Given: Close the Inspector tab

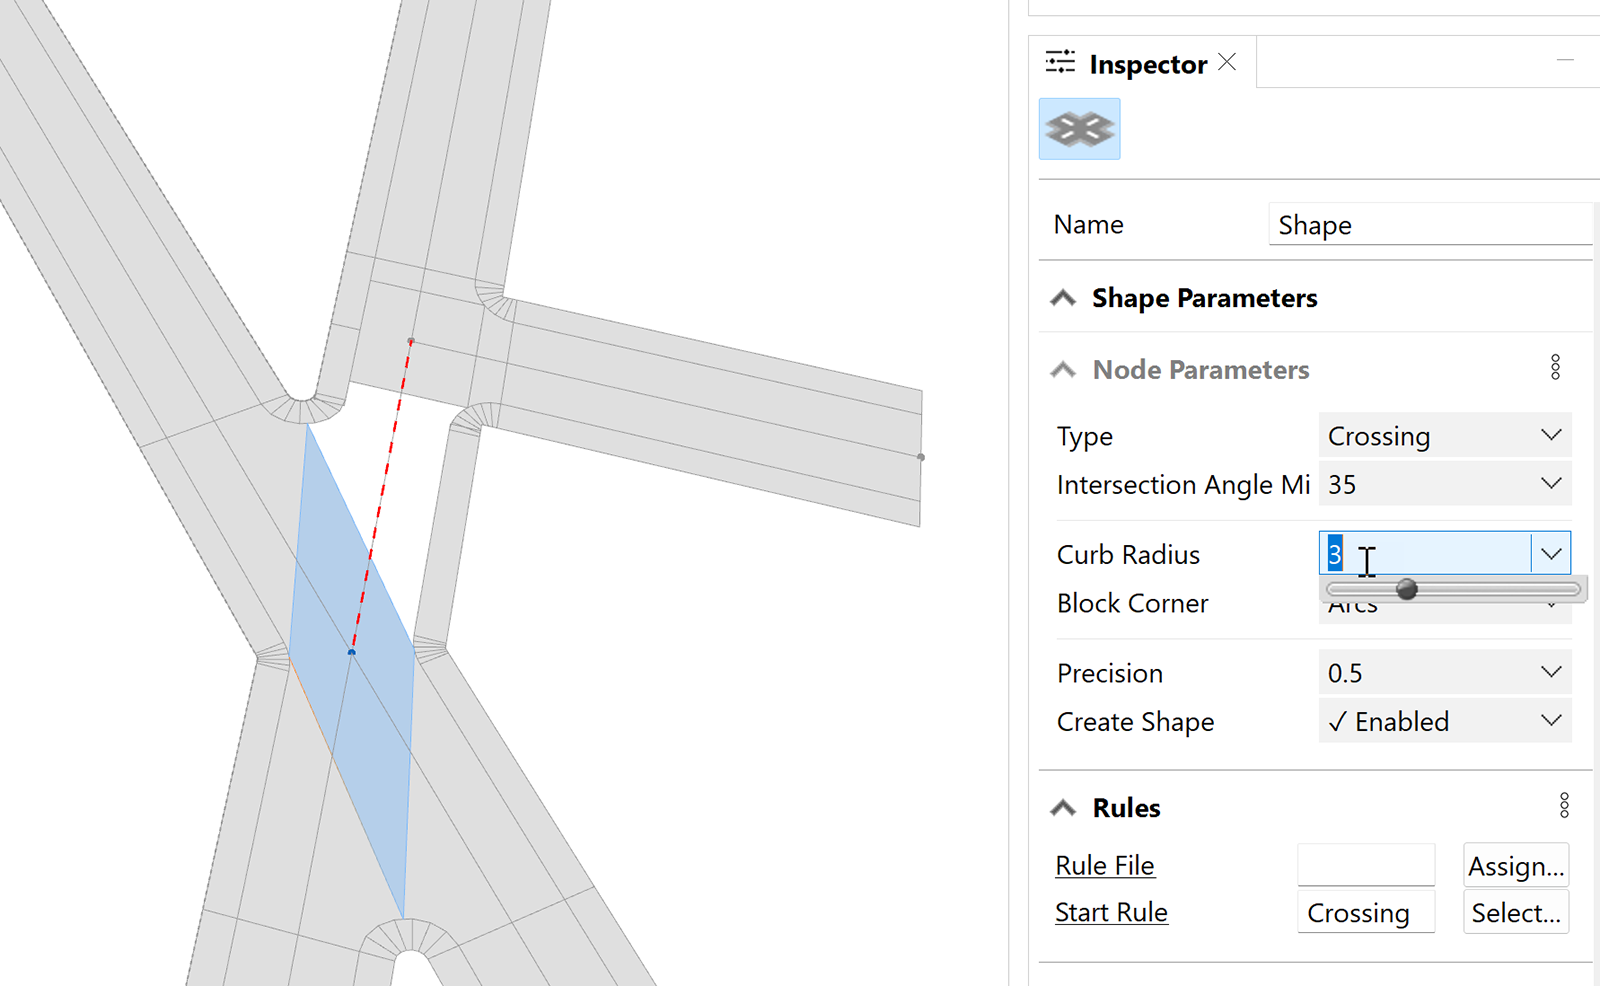Looking at the screenshot, I should [x=1227, y=63].
